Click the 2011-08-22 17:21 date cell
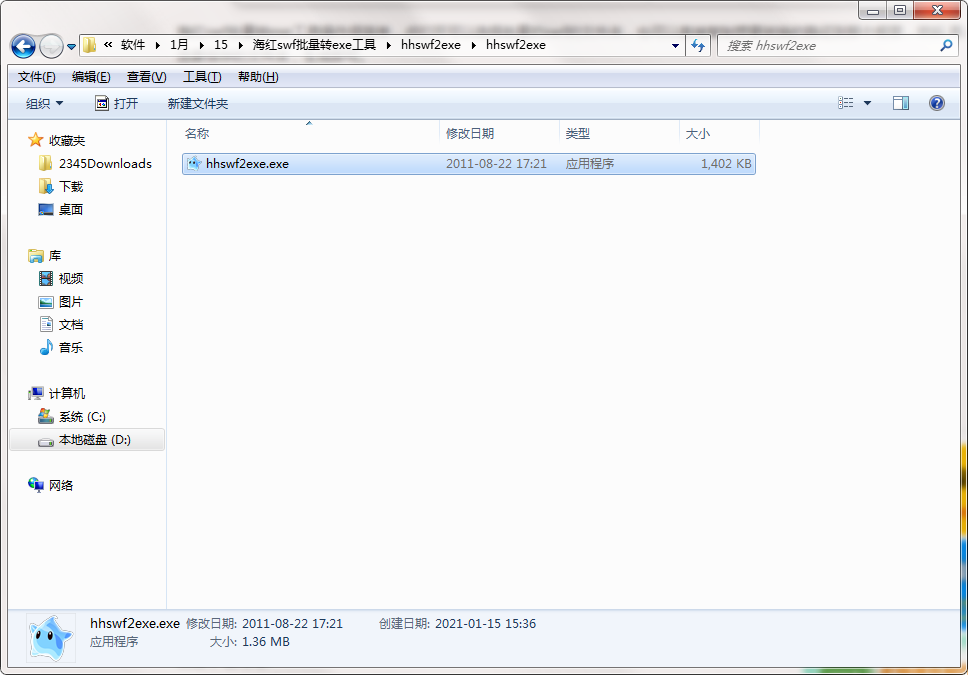 point(496,164)
